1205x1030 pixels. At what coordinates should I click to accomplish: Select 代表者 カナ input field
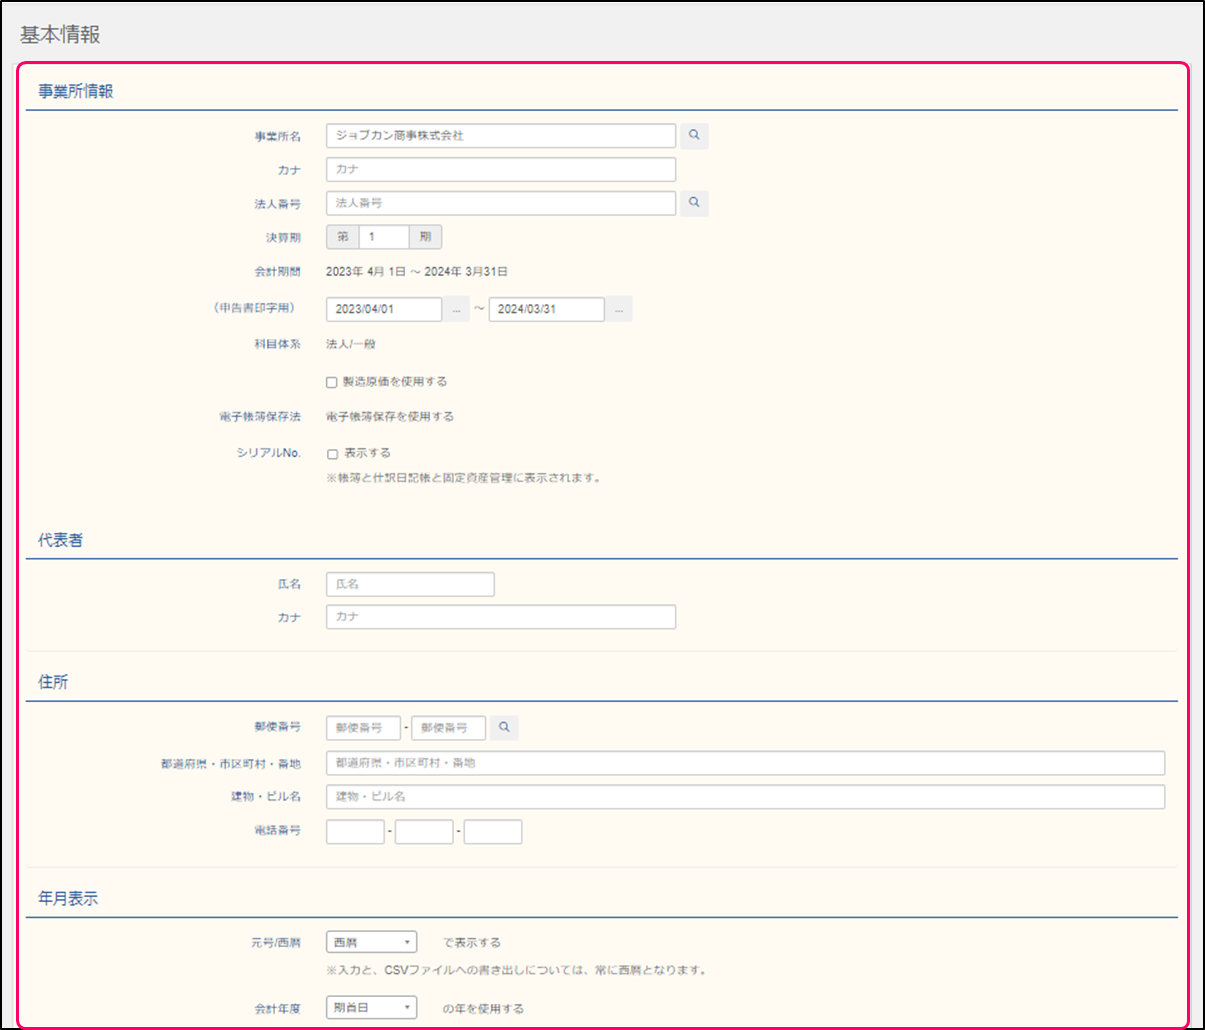(x=500, y=617)
